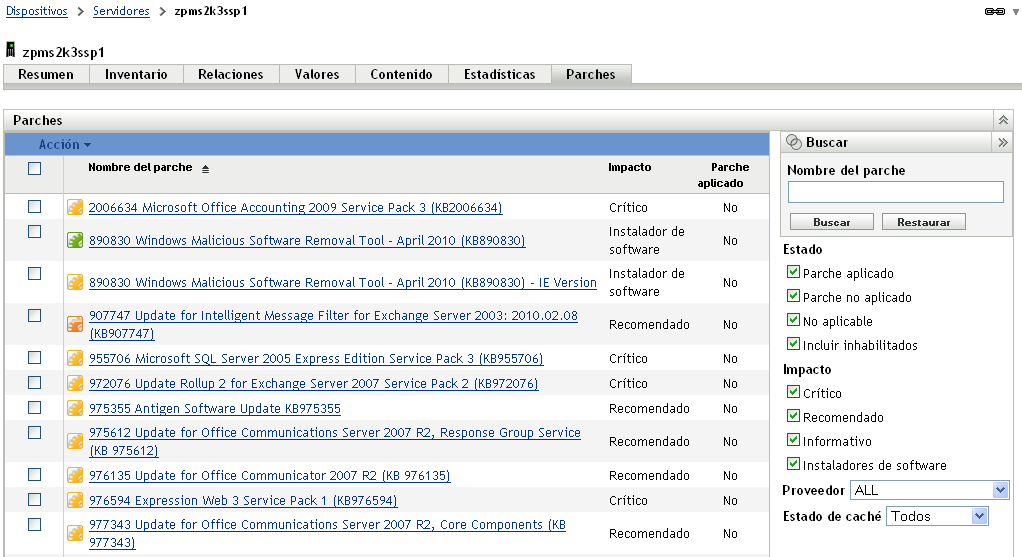The height and width of the screenshot is (557, 1022).
Task: Click patch icon for 977343 Core Components
Action: pyautogui.click(x=75, y=533)
